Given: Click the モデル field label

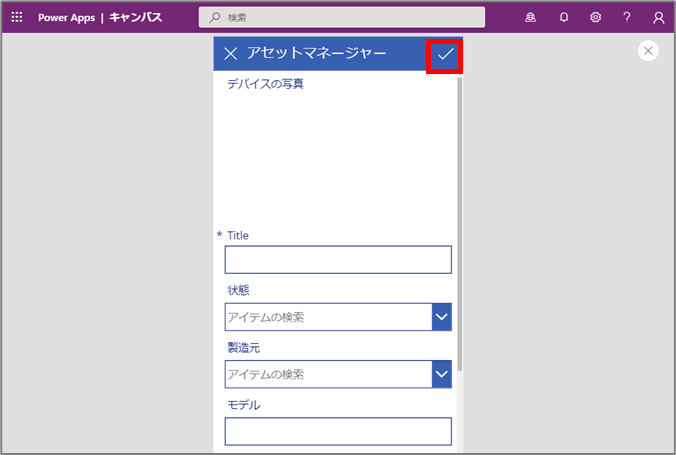Looking at the screenshot, I should tap(244, 405).
